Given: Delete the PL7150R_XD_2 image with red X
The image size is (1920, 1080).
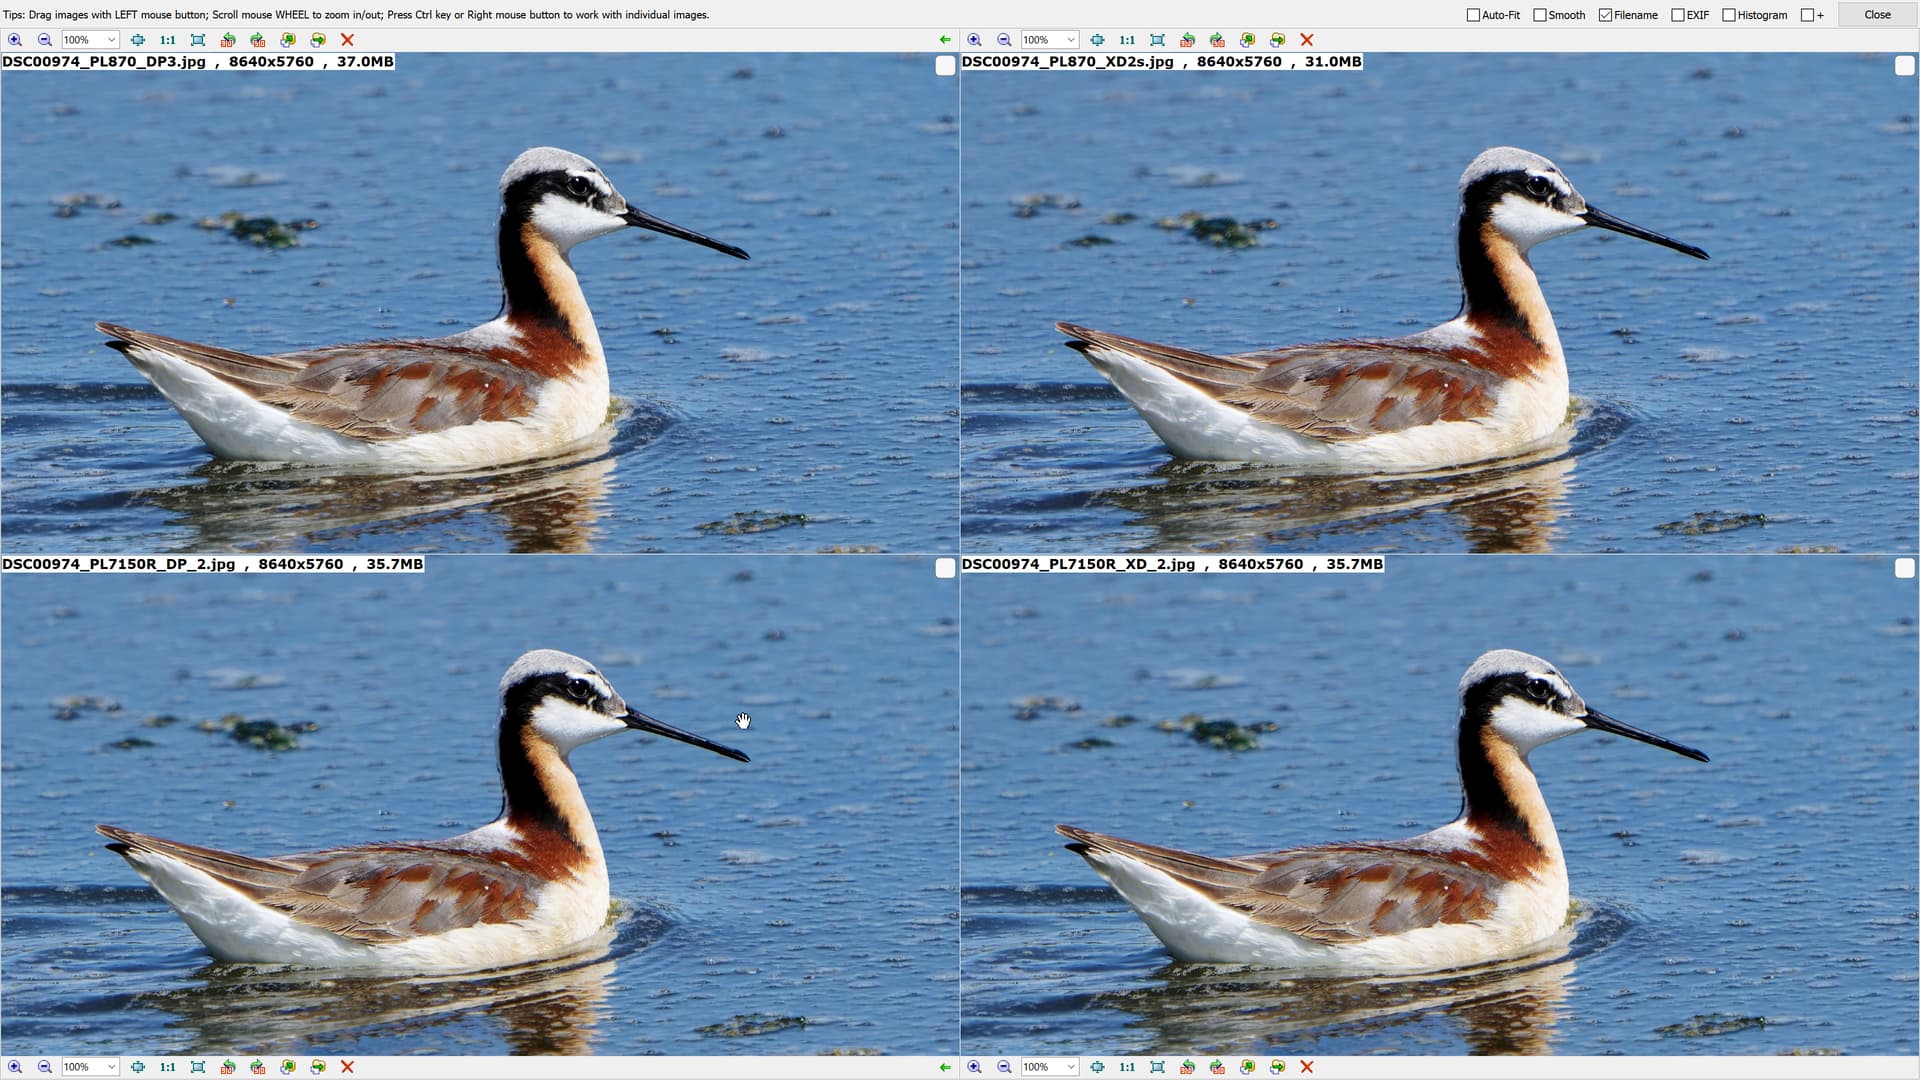Looking at the screenshot, I should click(1307, 1067).
